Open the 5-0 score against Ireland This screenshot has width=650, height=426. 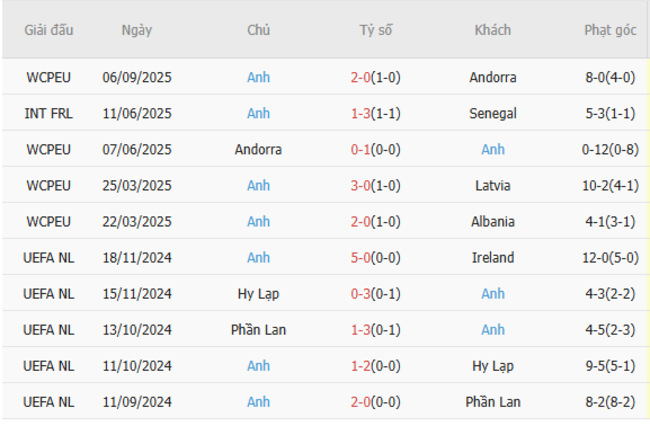point(376,257)
